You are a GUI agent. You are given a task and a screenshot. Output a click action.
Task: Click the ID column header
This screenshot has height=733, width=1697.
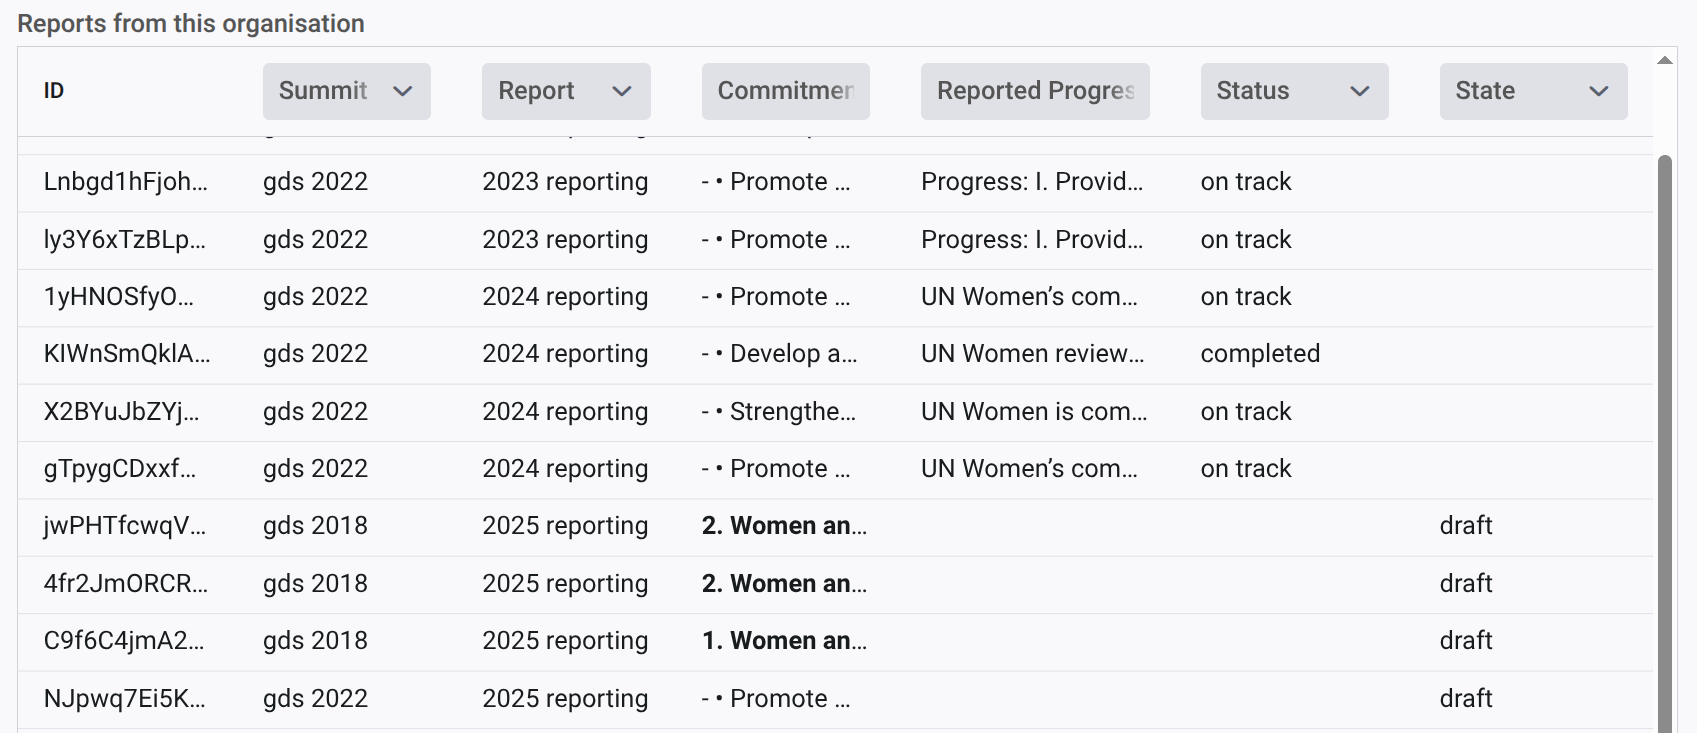(54, 91)
